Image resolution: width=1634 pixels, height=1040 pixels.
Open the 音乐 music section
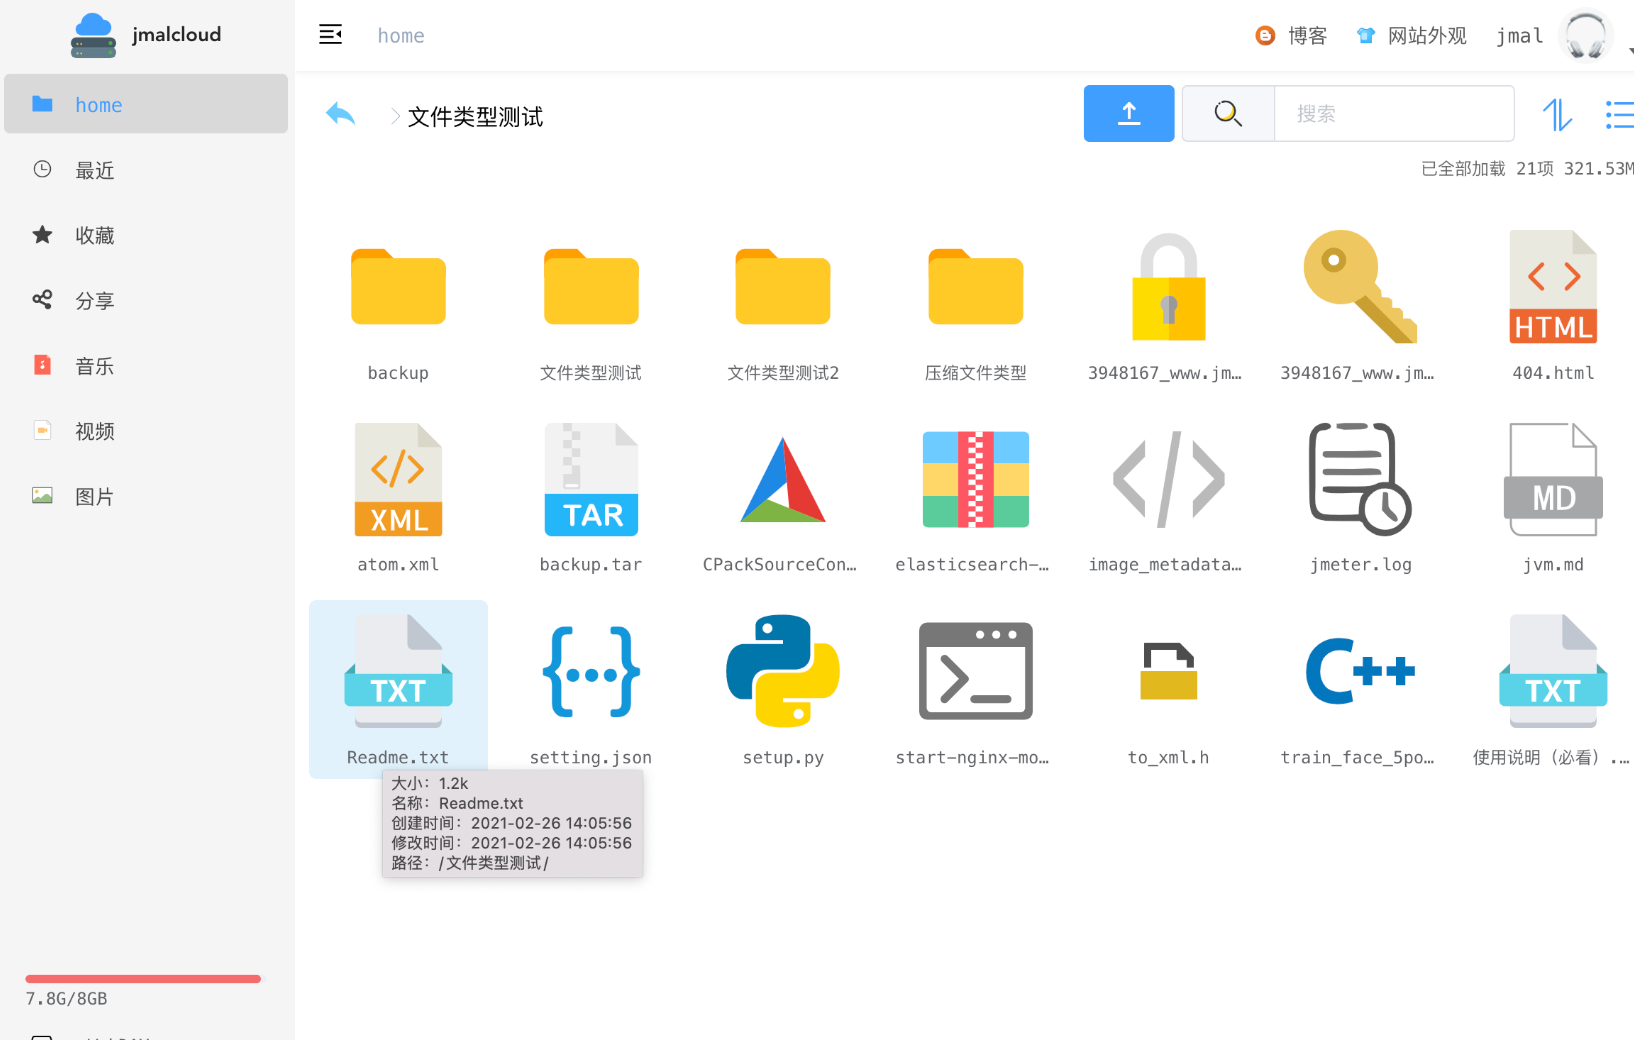[95, 367]
